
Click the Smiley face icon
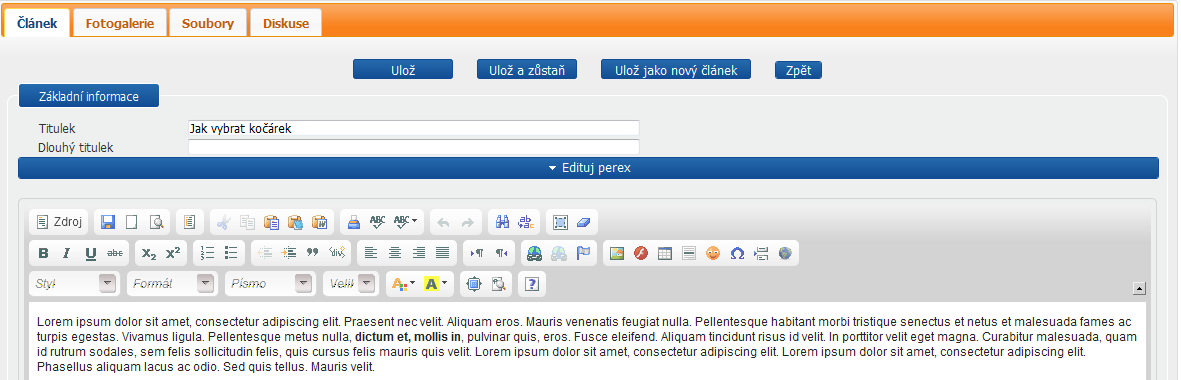click(713, 254)
